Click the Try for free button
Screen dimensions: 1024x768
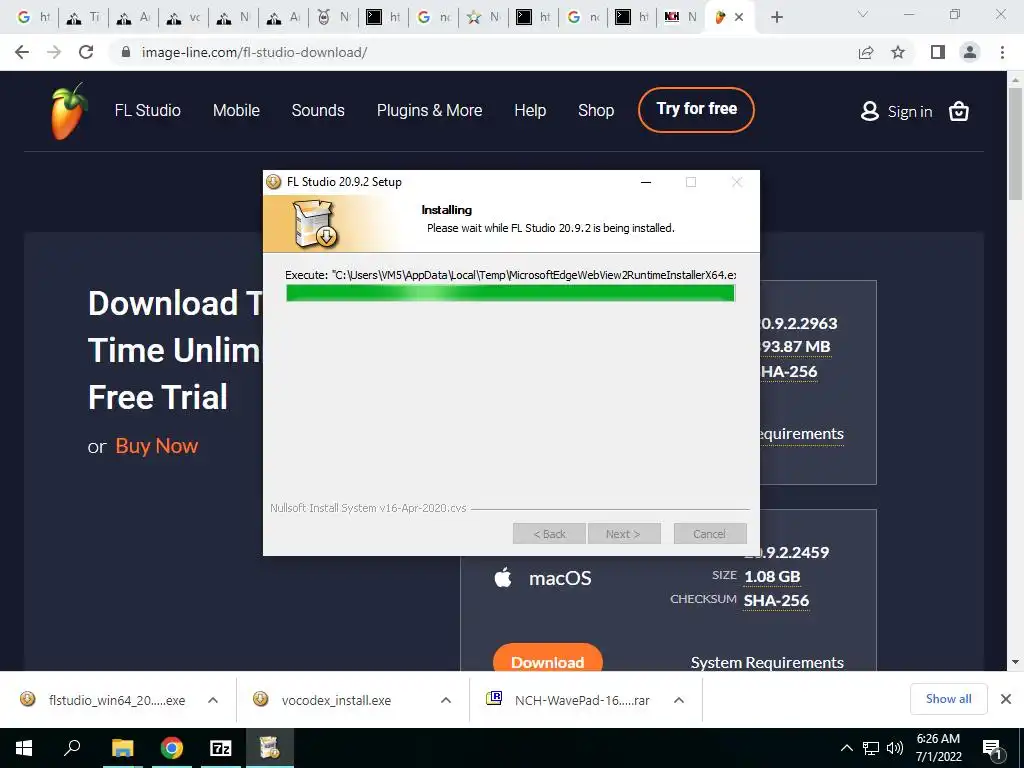click(696, 110)
